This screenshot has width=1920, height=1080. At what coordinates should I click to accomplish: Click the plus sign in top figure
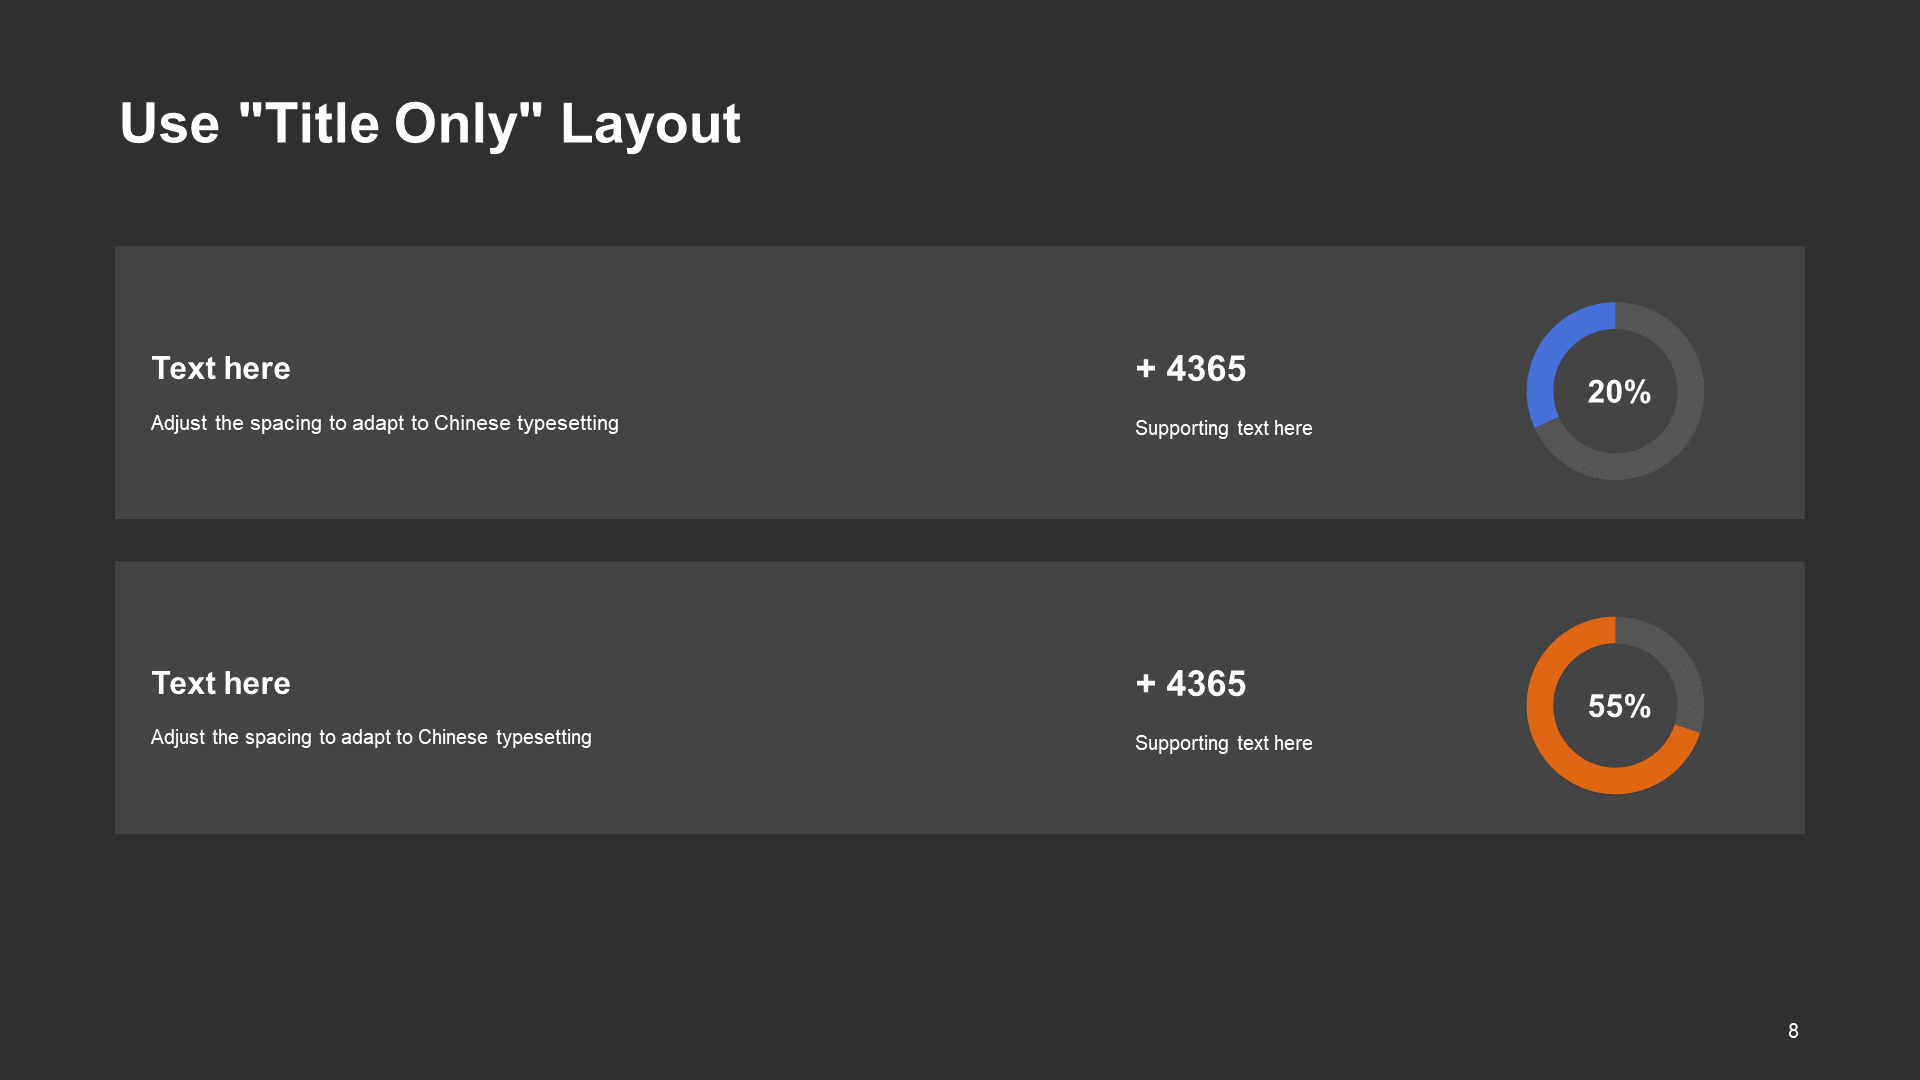pos(1146,369)
